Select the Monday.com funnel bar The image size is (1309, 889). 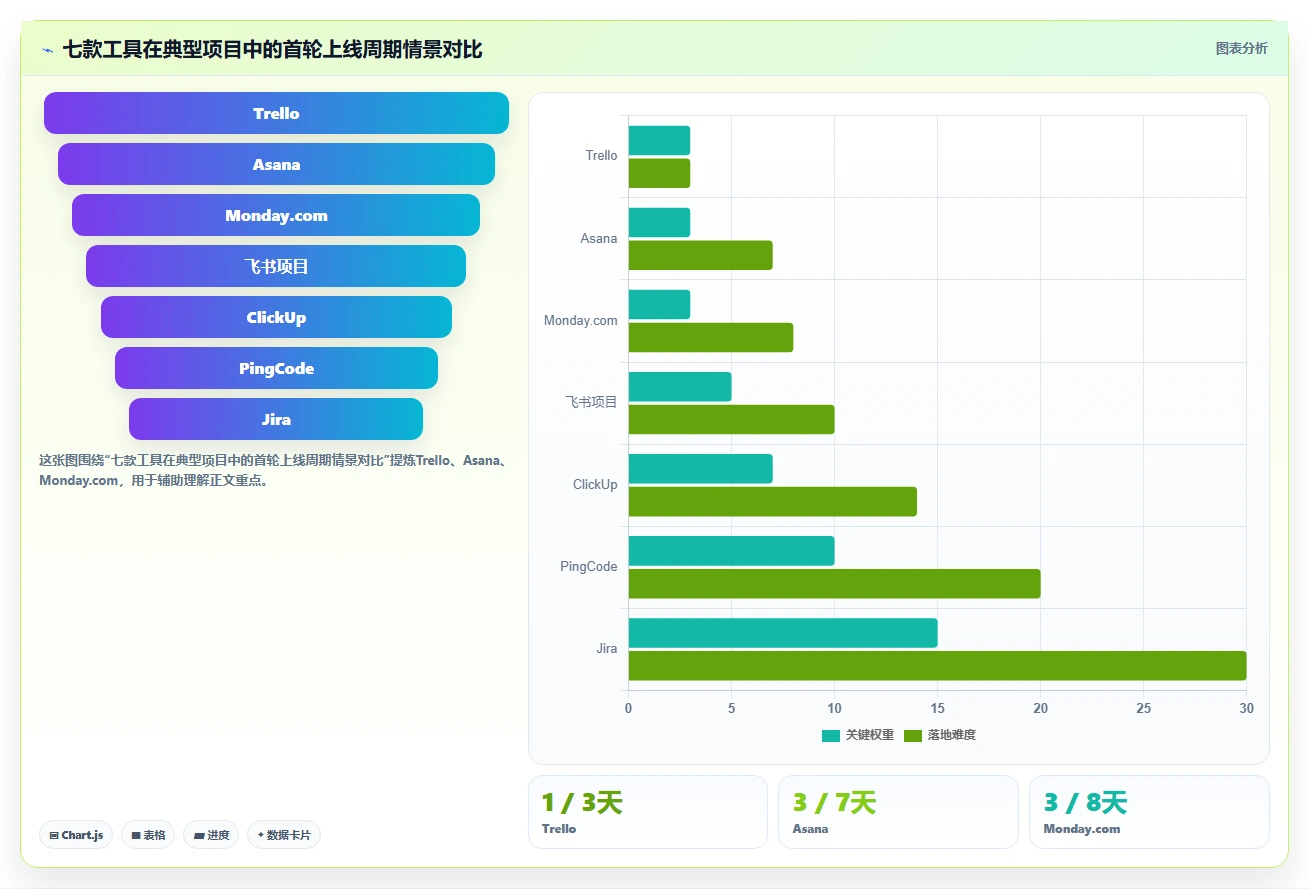coord(276,215)
